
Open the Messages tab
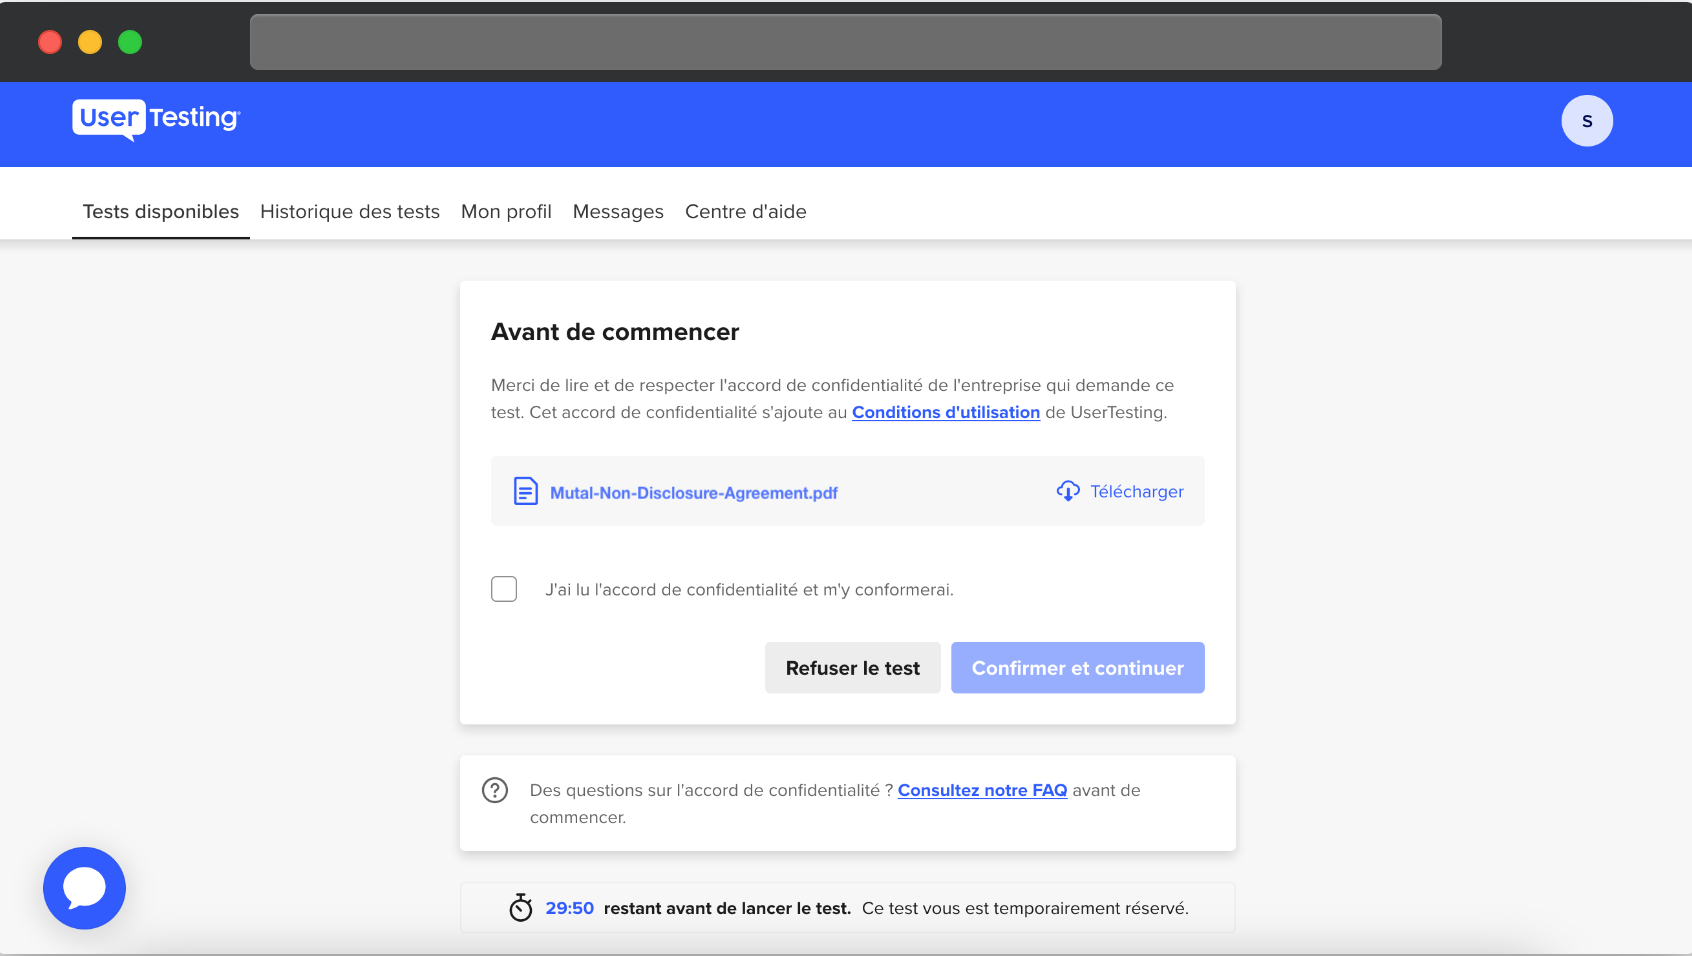point(618,212)
